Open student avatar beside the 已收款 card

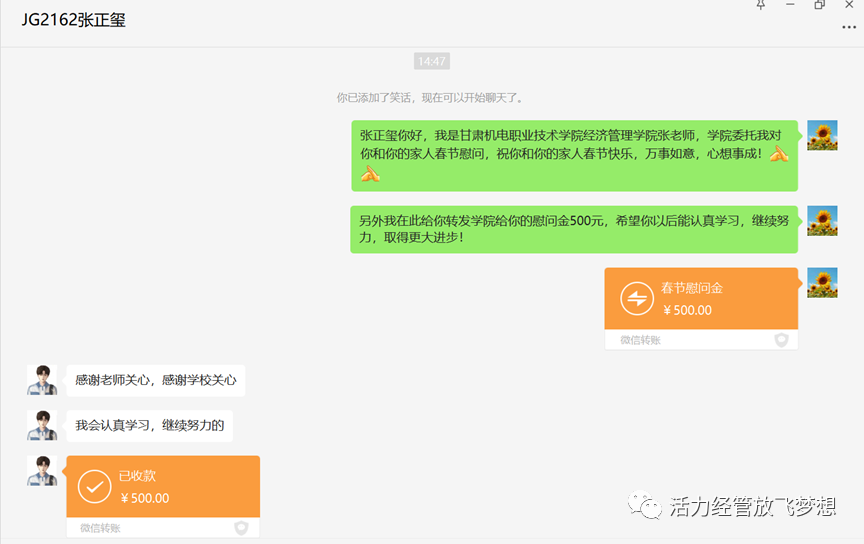42,471
